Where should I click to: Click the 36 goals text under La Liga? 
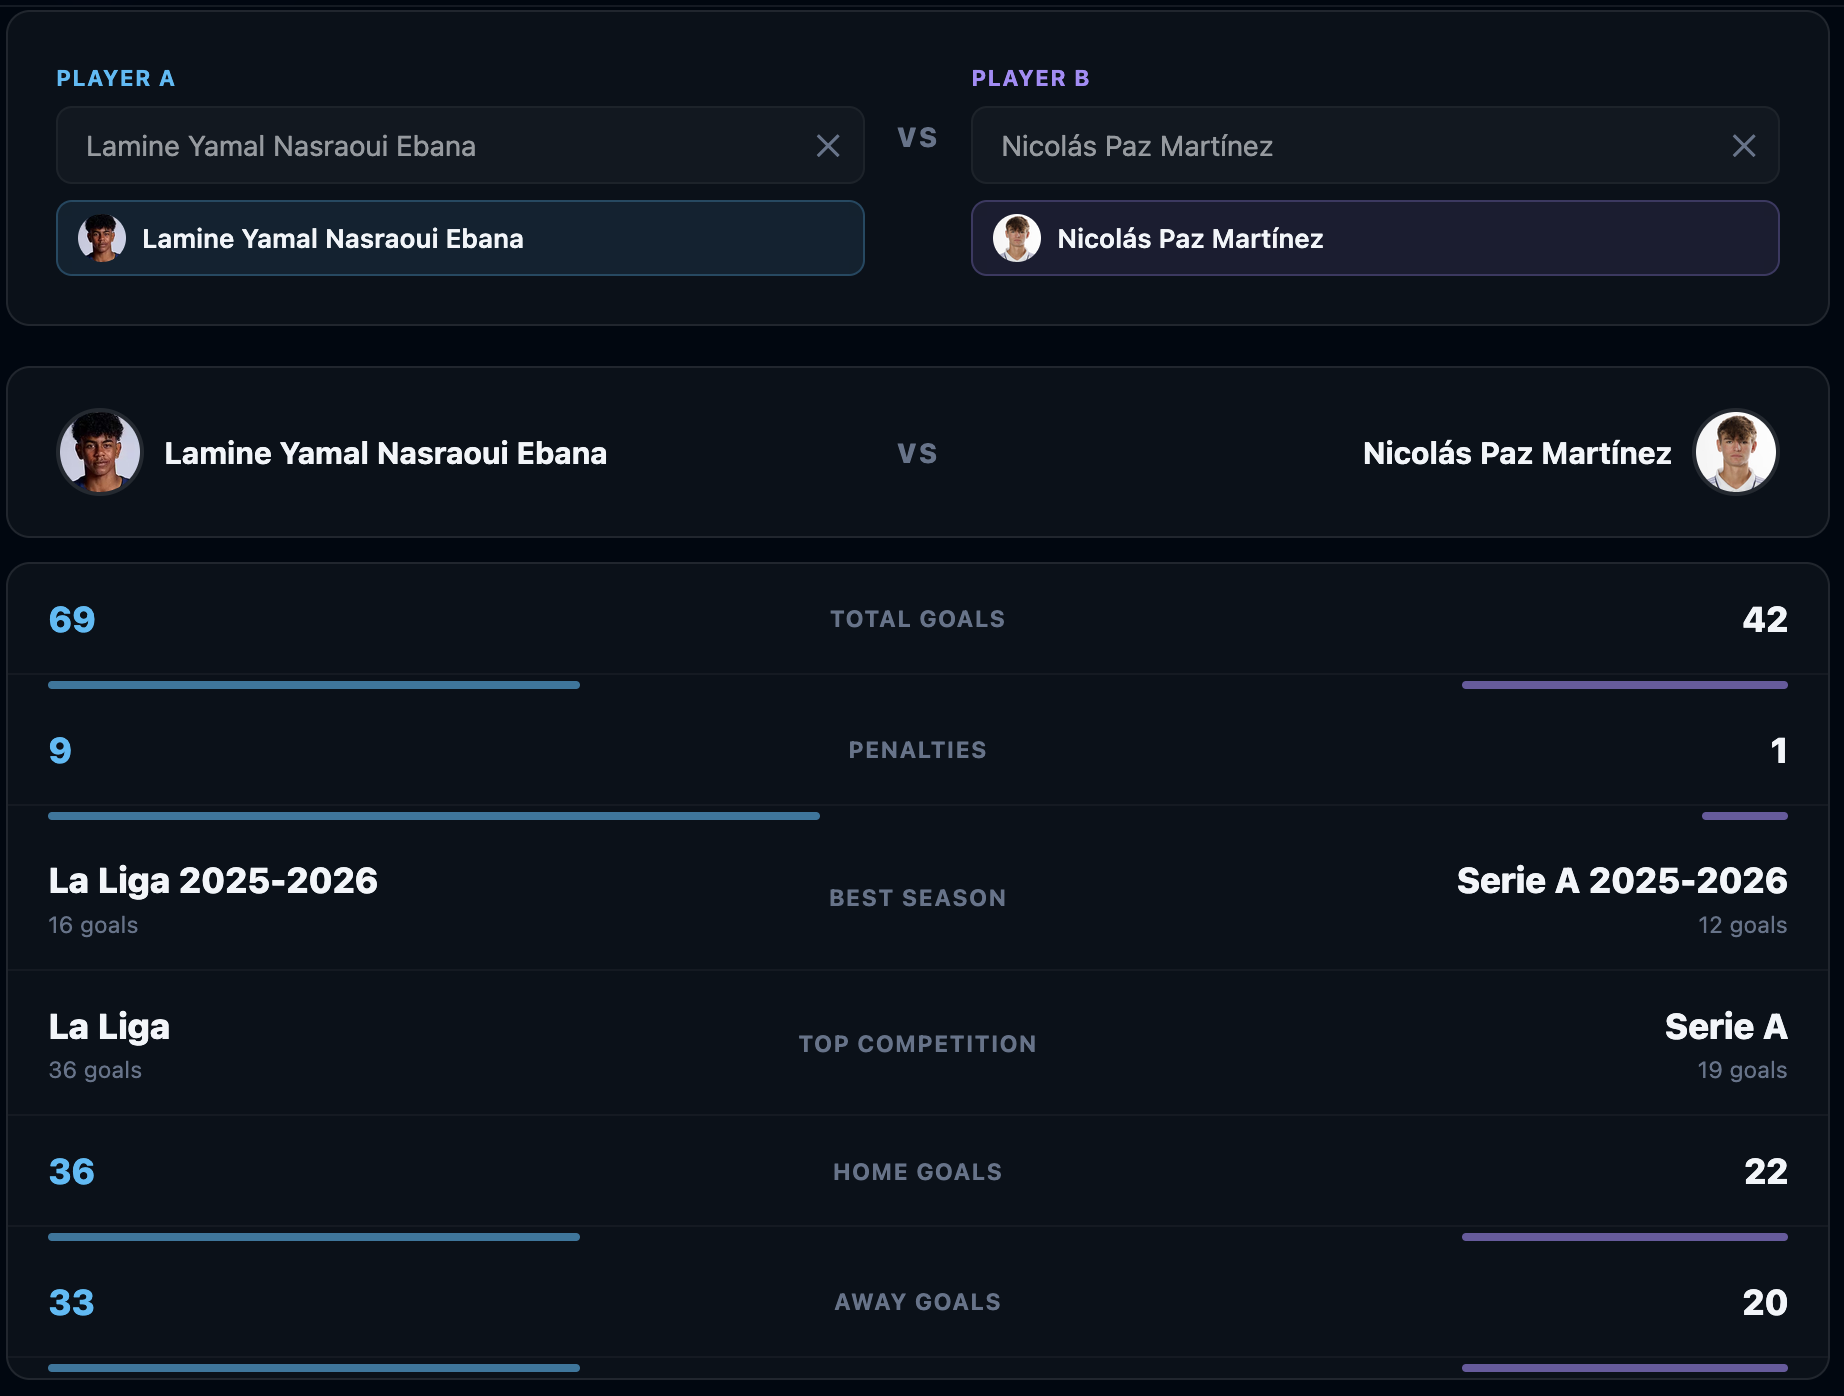click(x=95, y=1070)
